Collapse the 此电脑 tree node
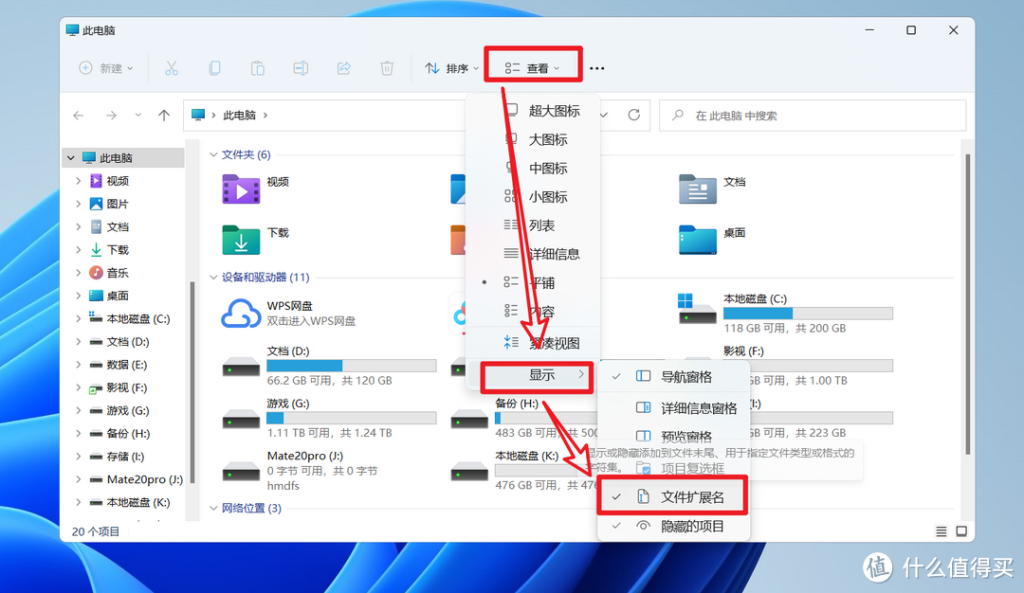The image size is (1024, 593). tap(71, 158)
